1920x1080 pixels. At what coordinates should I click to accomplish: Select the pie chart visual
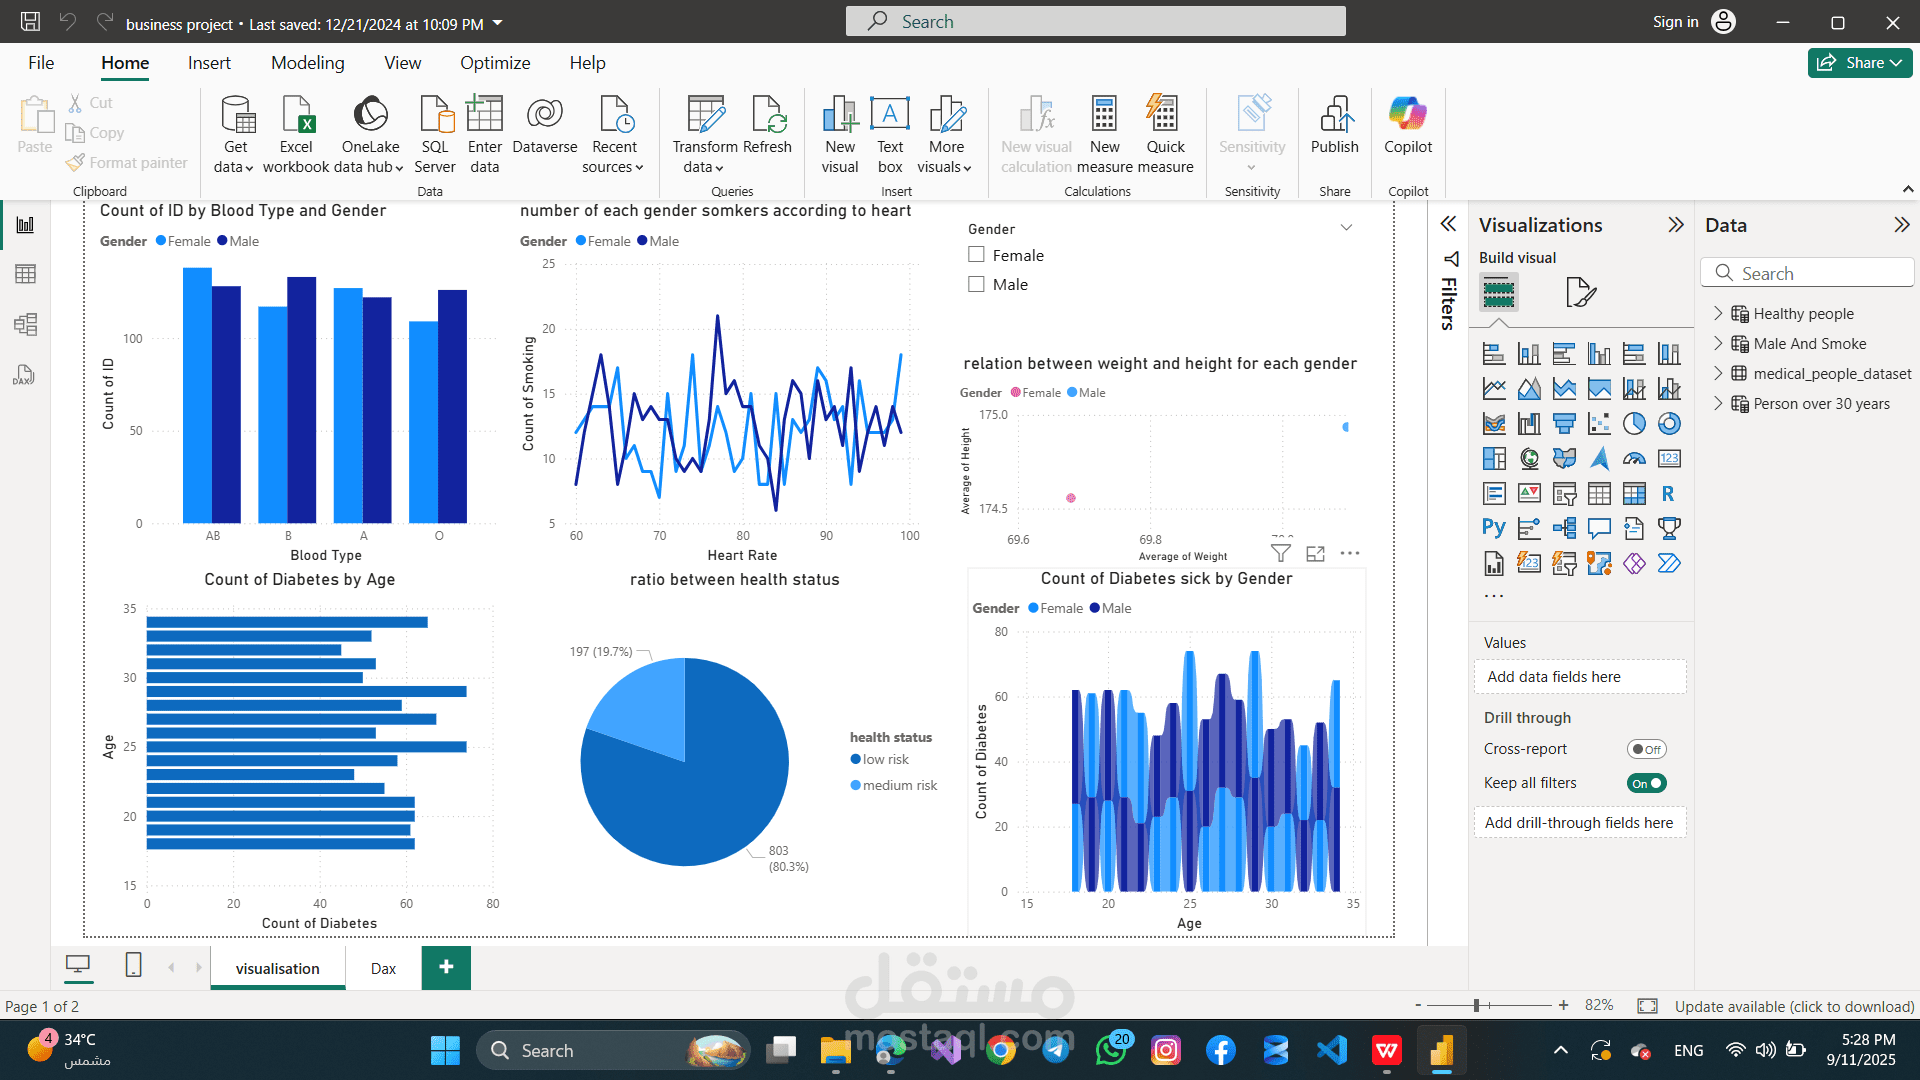pyautogui.click(x=1634, y=423)
